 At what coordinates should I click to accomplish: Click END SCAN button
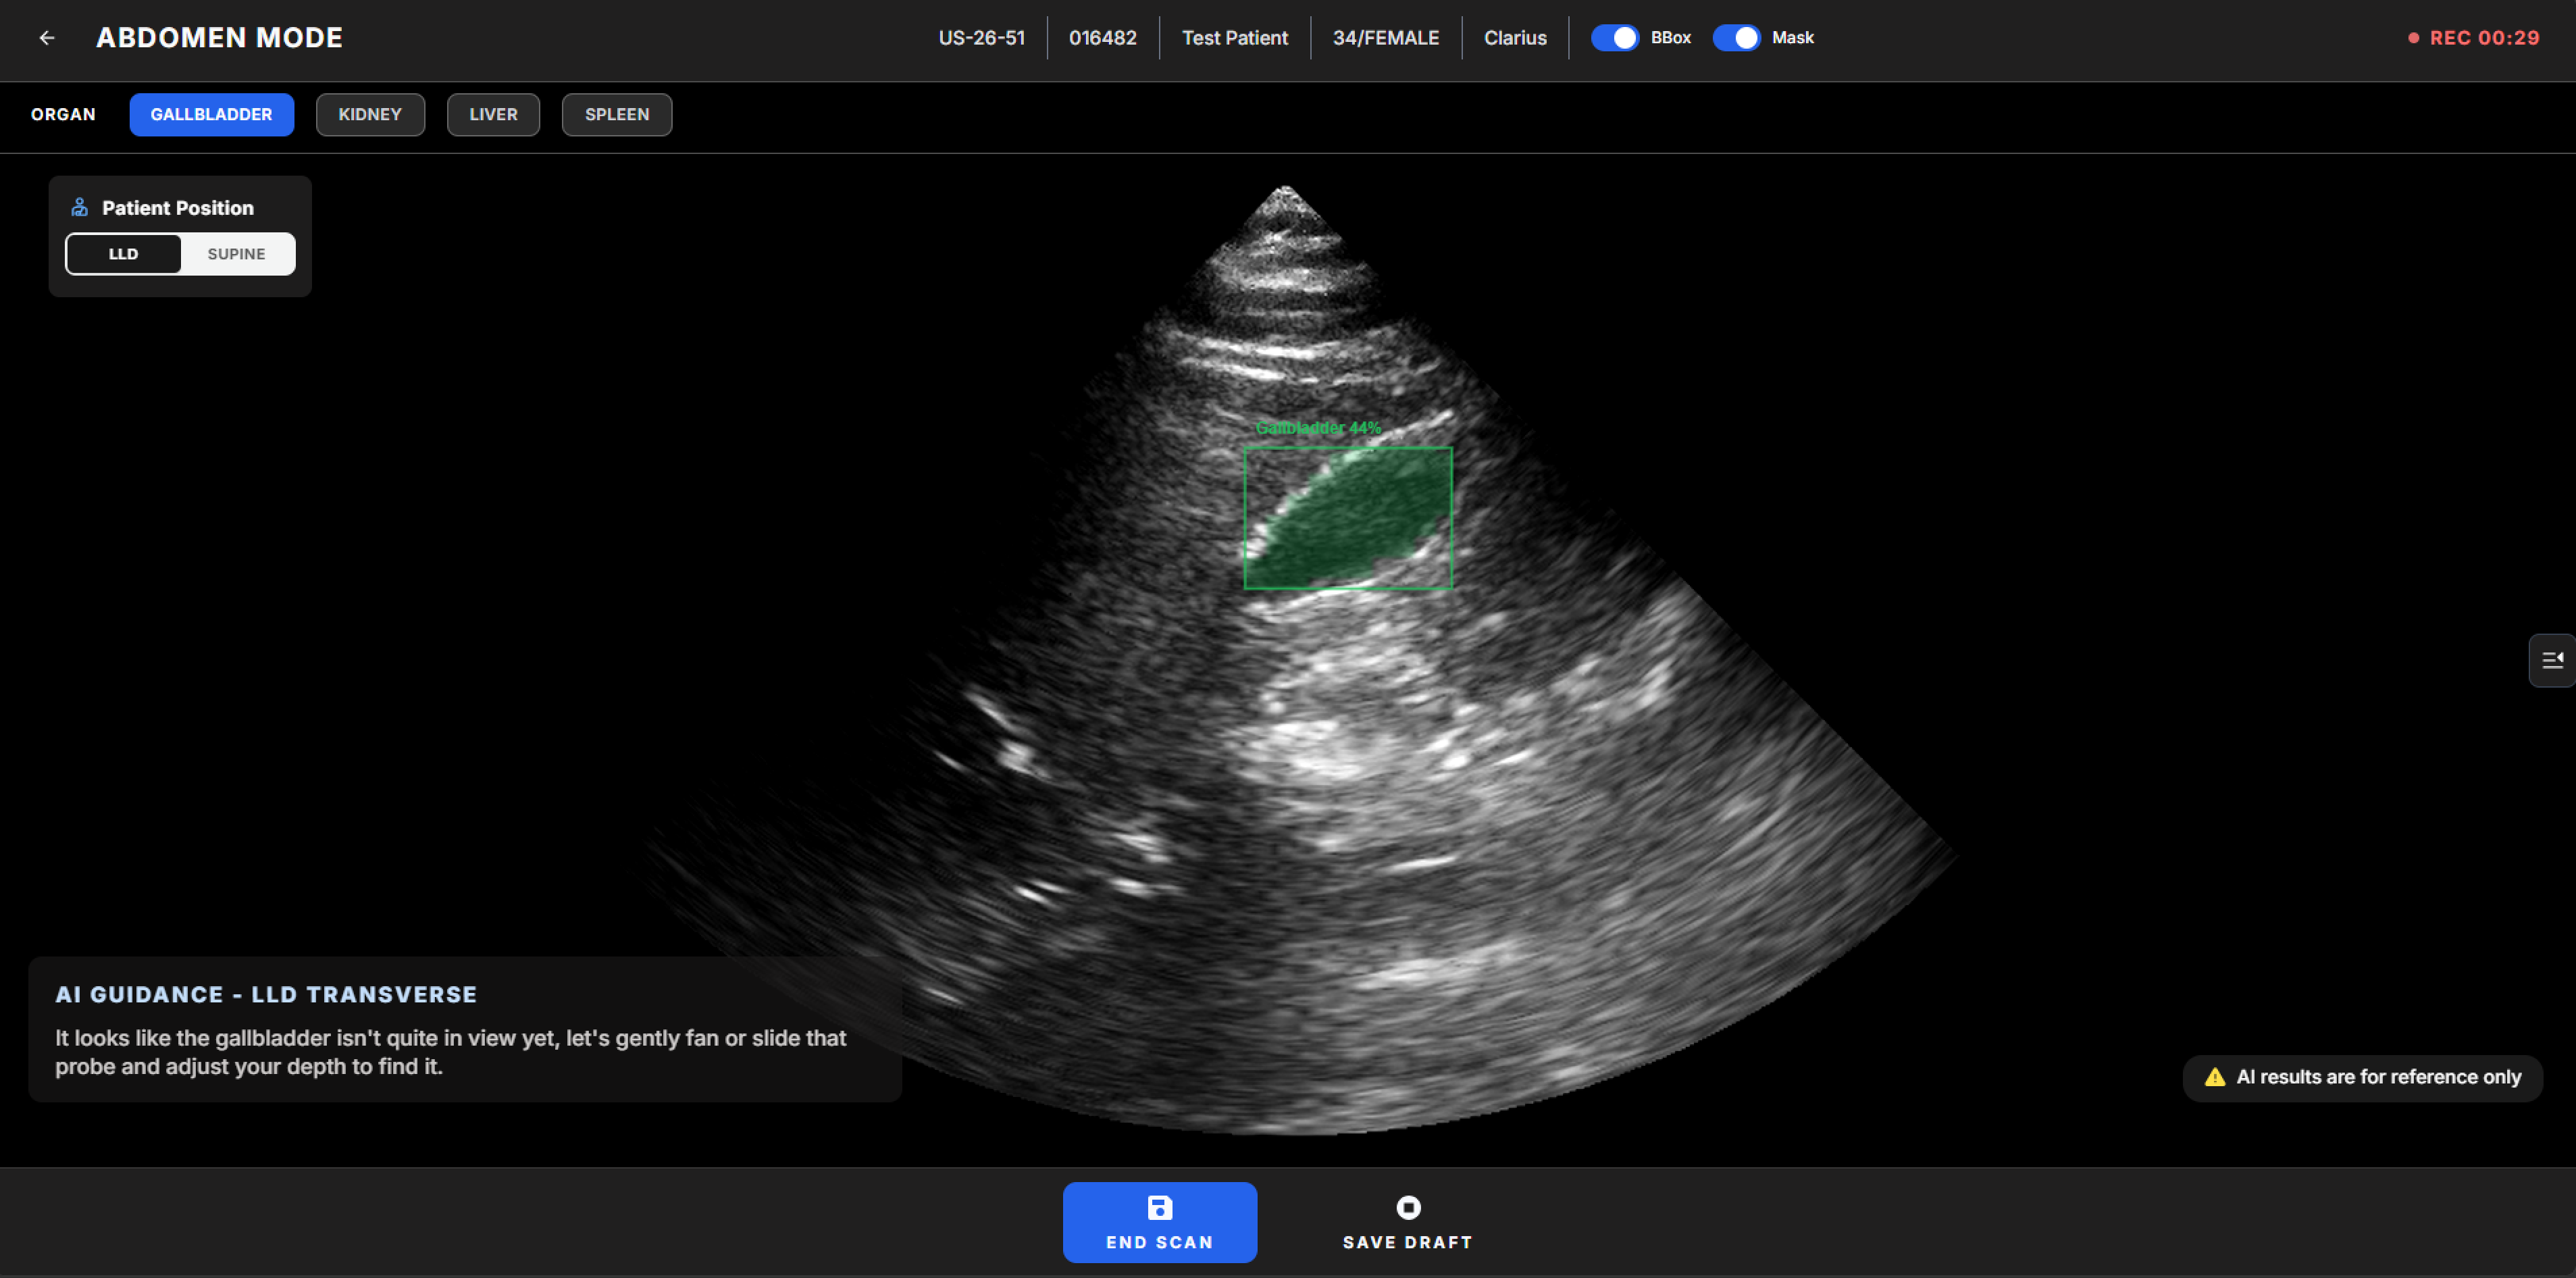coord(1160,1222)
